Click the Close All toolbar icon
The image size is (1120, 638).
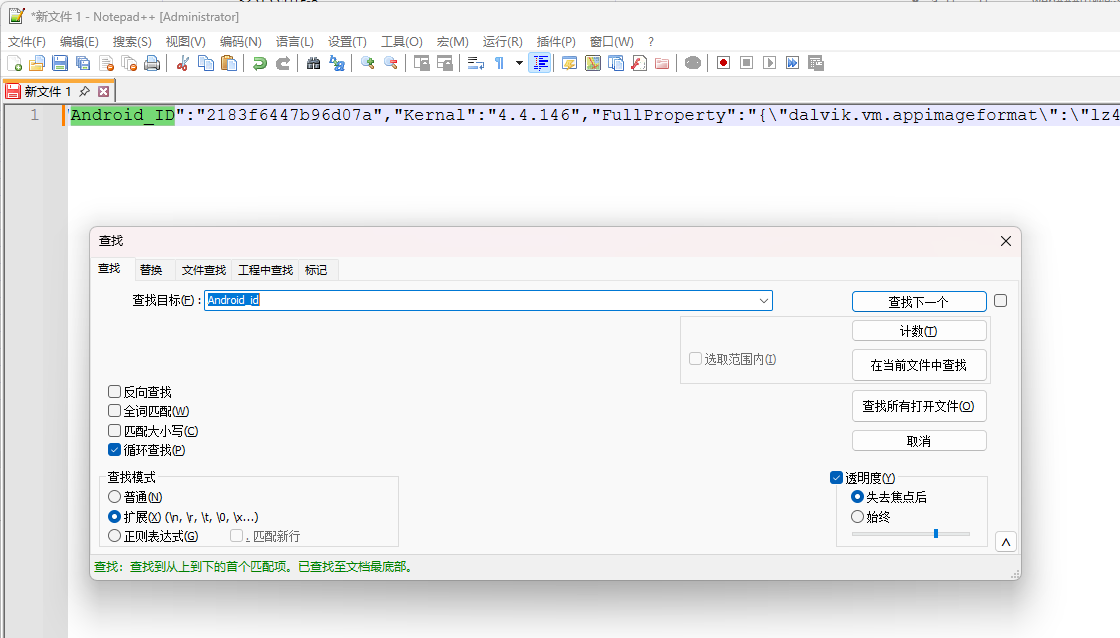tap(129, 64)
